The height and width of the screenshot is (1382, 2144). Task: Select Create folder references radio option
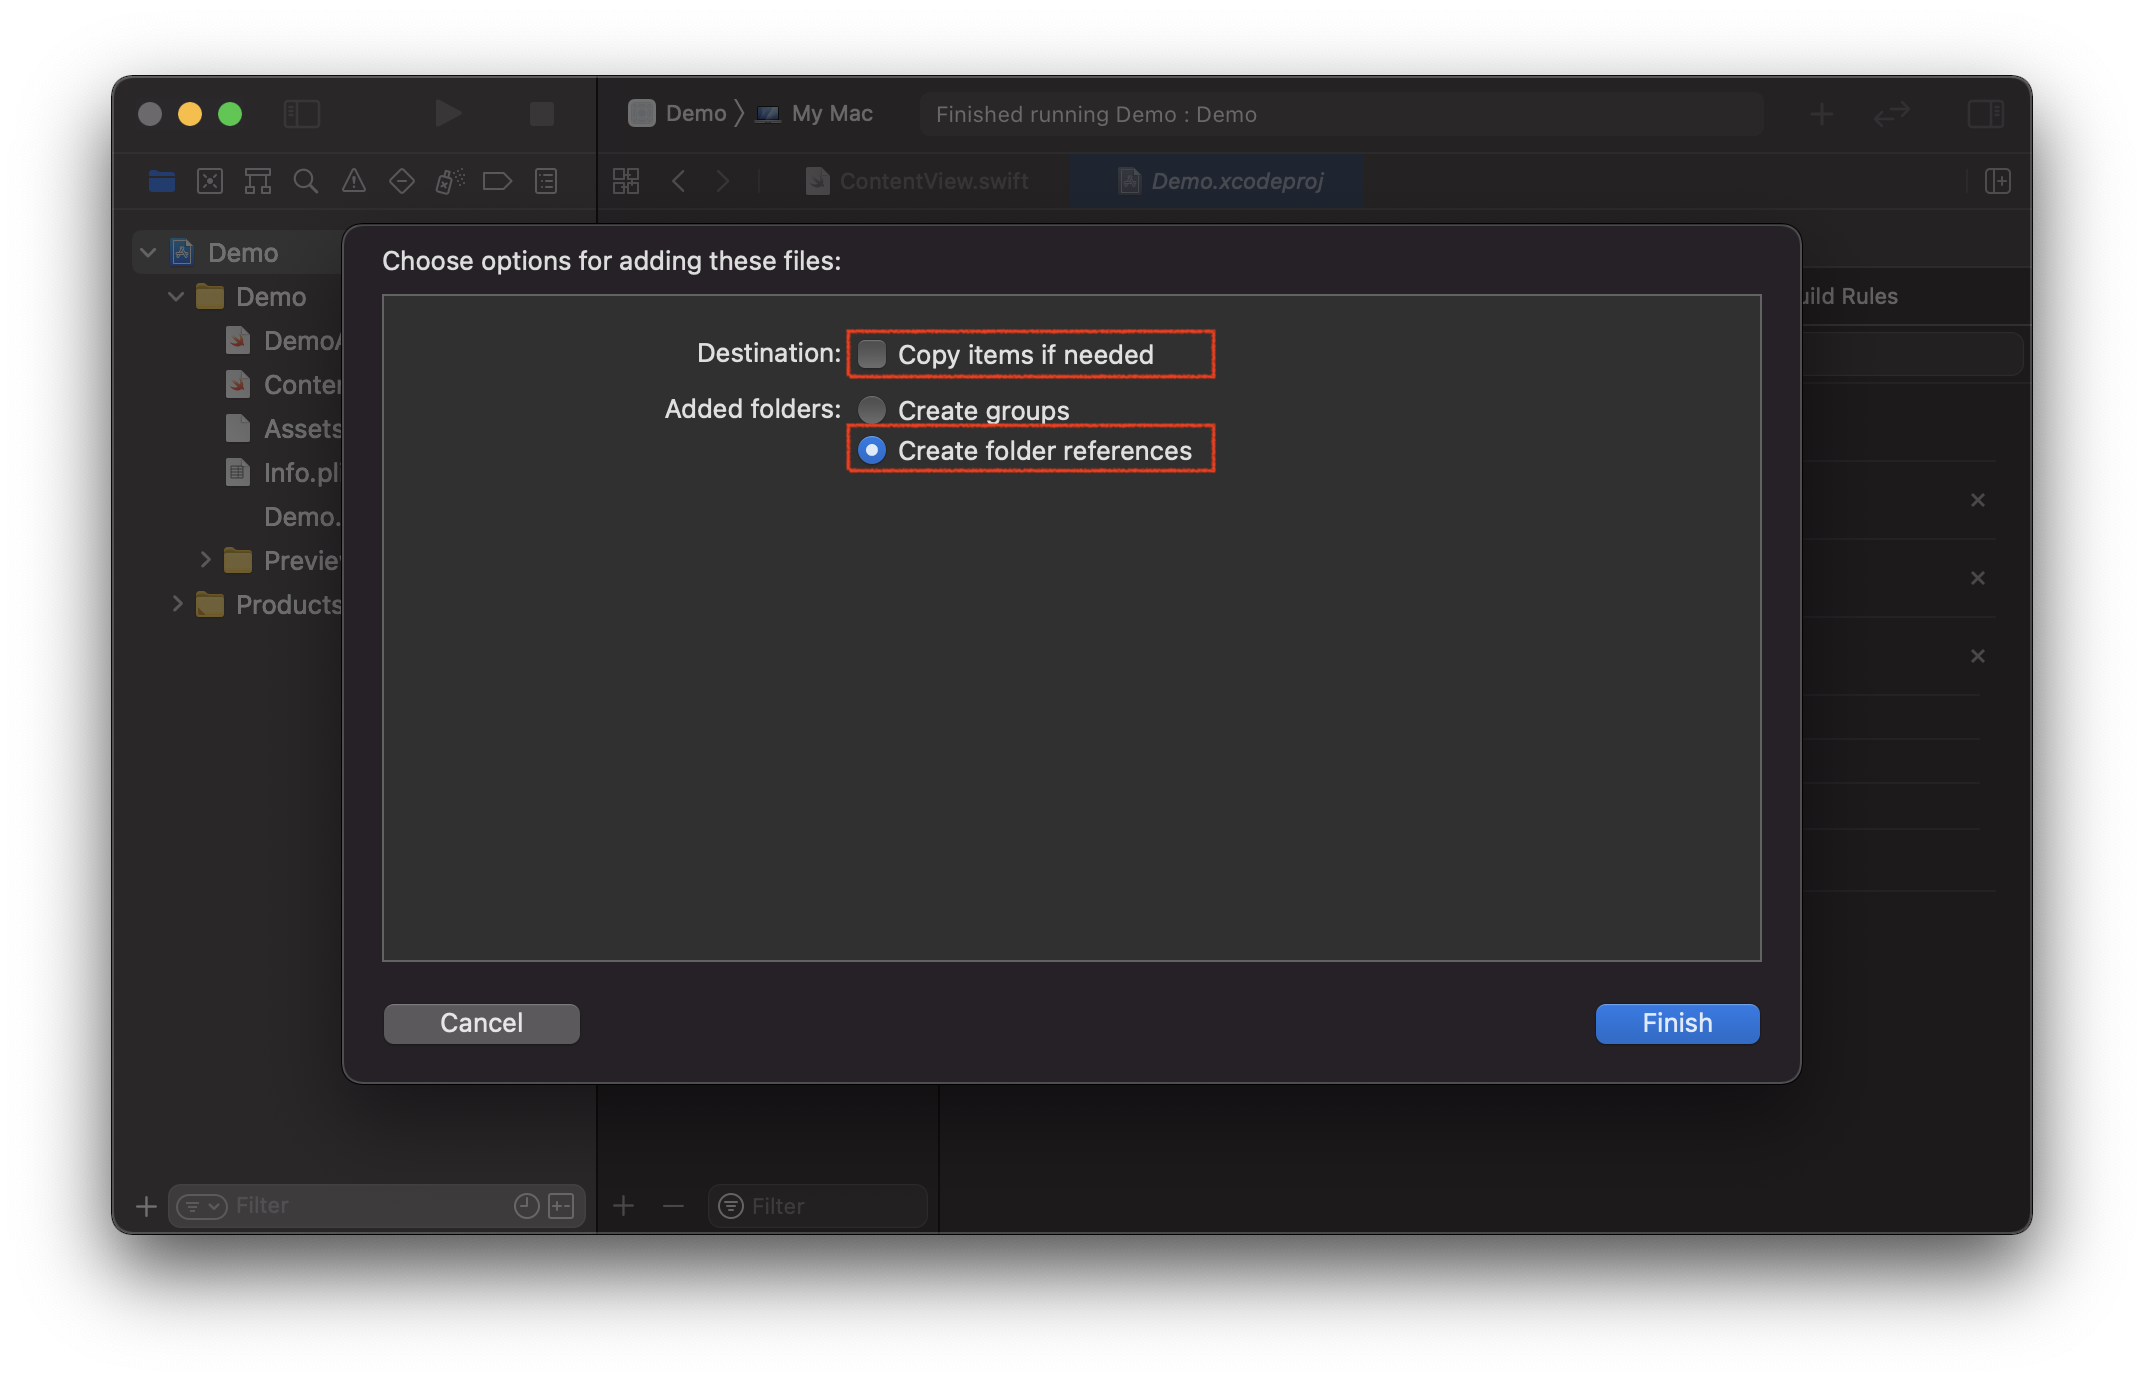coord(872,451)
